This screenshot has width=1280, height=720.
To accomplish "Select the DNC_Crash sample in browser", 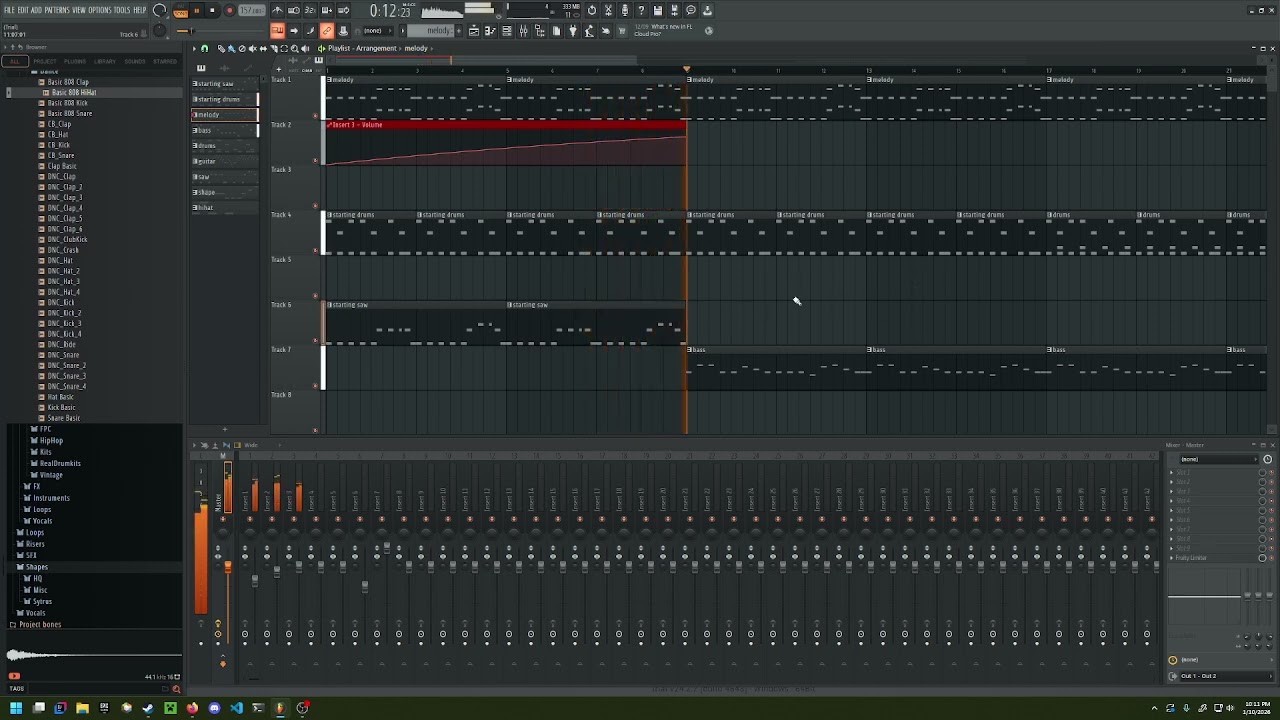I will point(63,250).
